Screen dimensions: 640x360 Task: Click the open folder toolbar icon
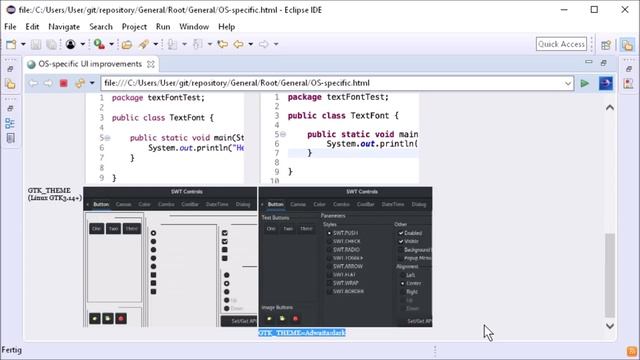[x=127, y=44]
